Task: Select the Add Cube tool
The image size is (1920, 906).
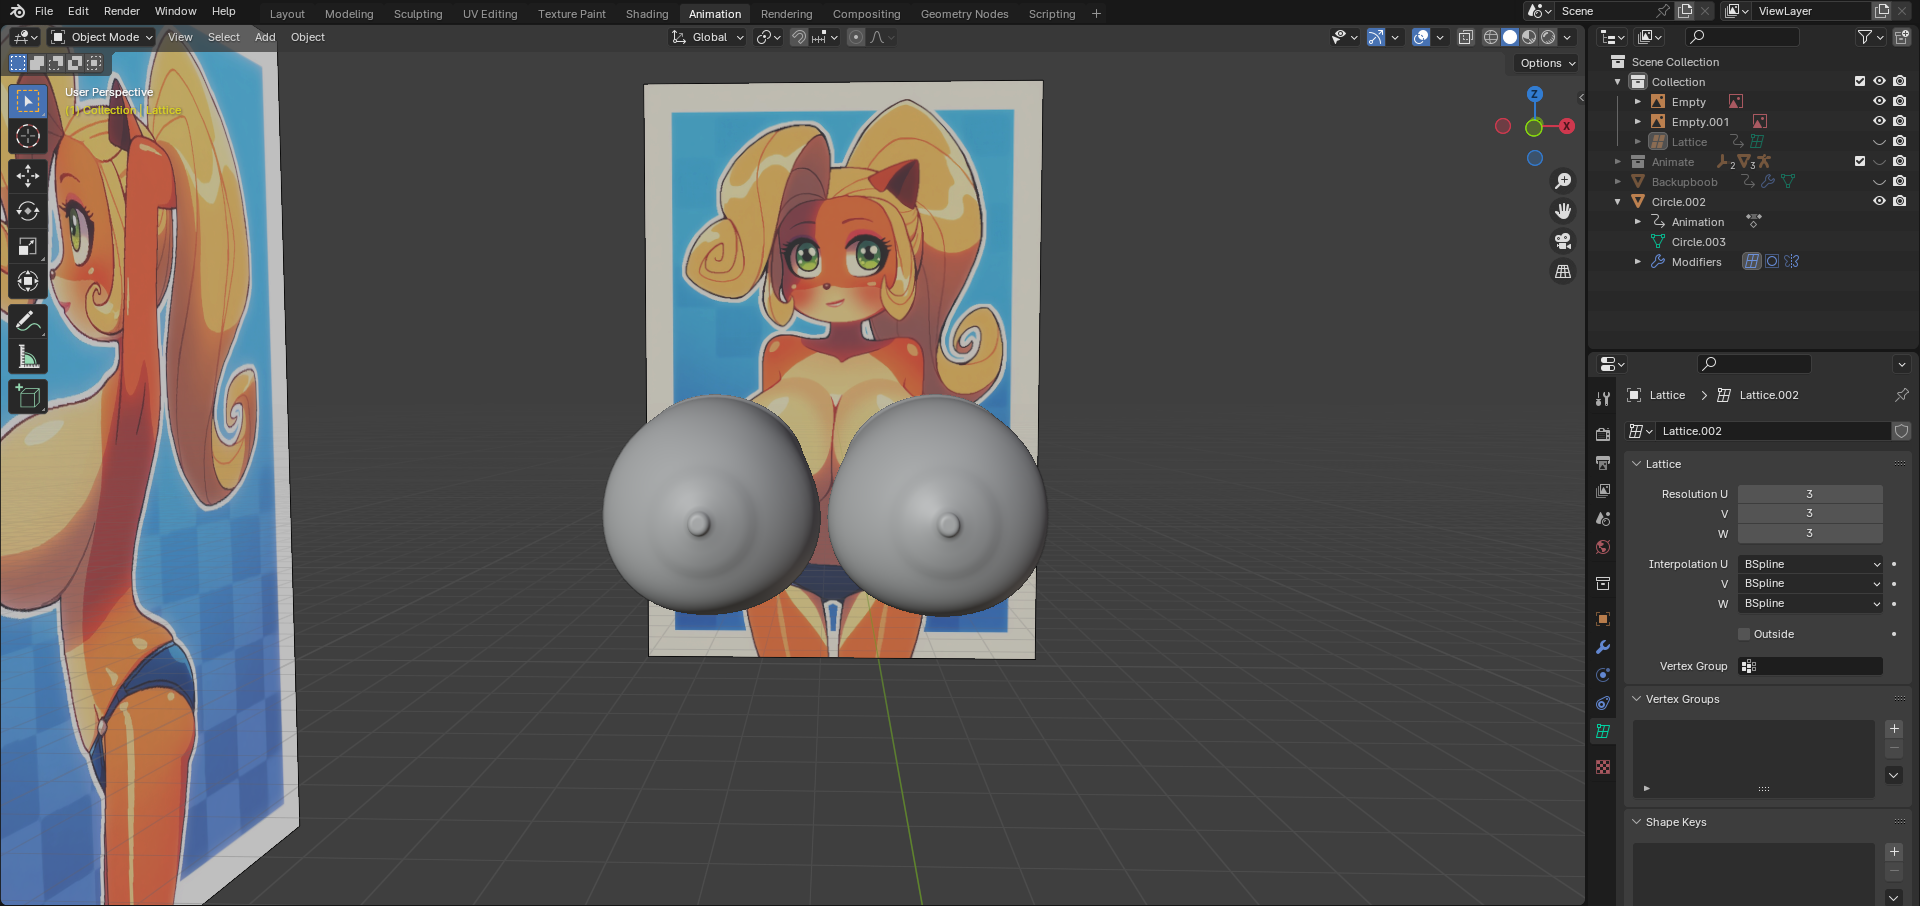Action: click(x=28, y=396)
